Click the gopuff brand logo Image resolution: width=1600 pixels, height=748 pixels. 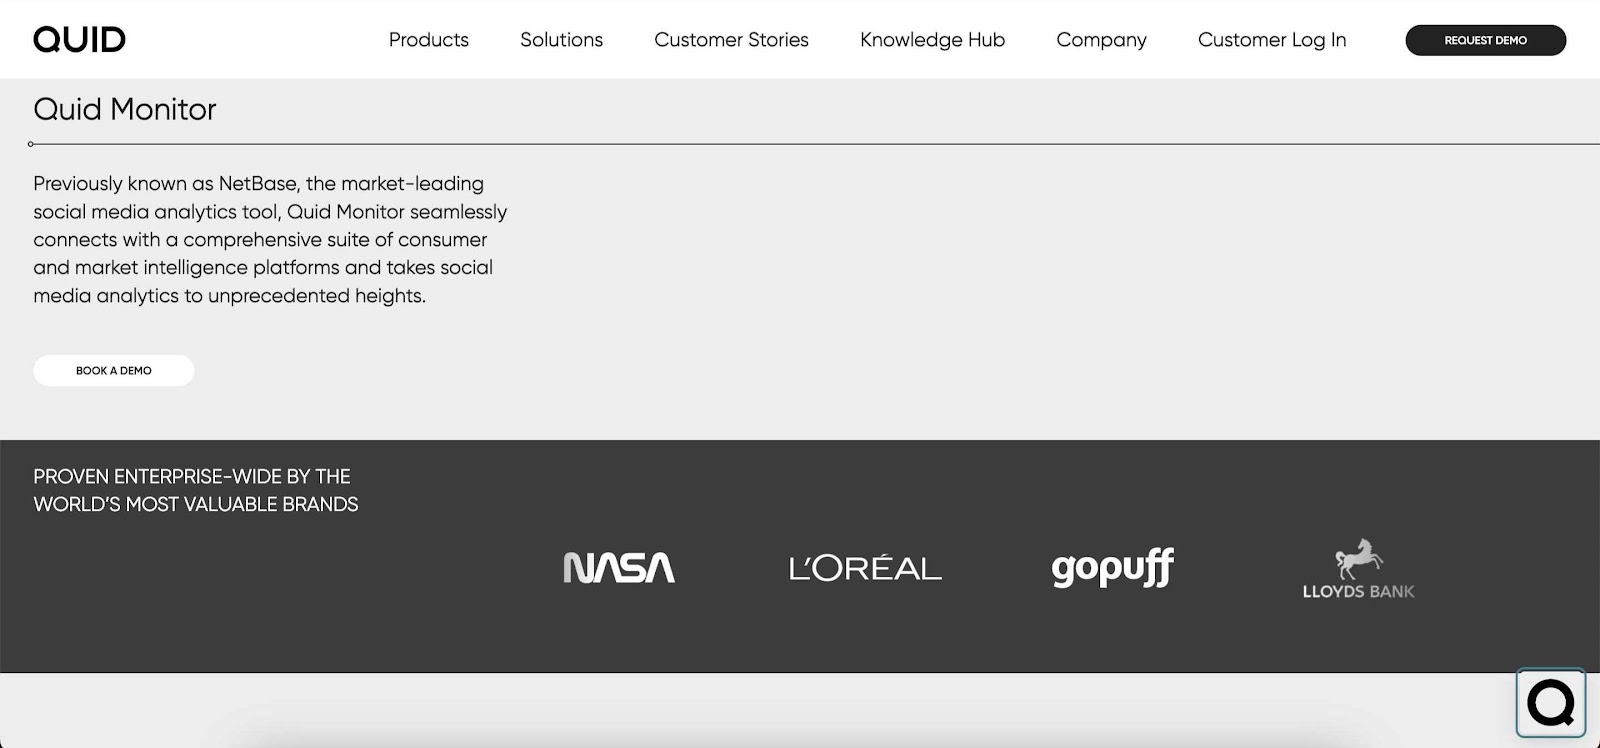pyautogui.click(x=1113, y=568)
